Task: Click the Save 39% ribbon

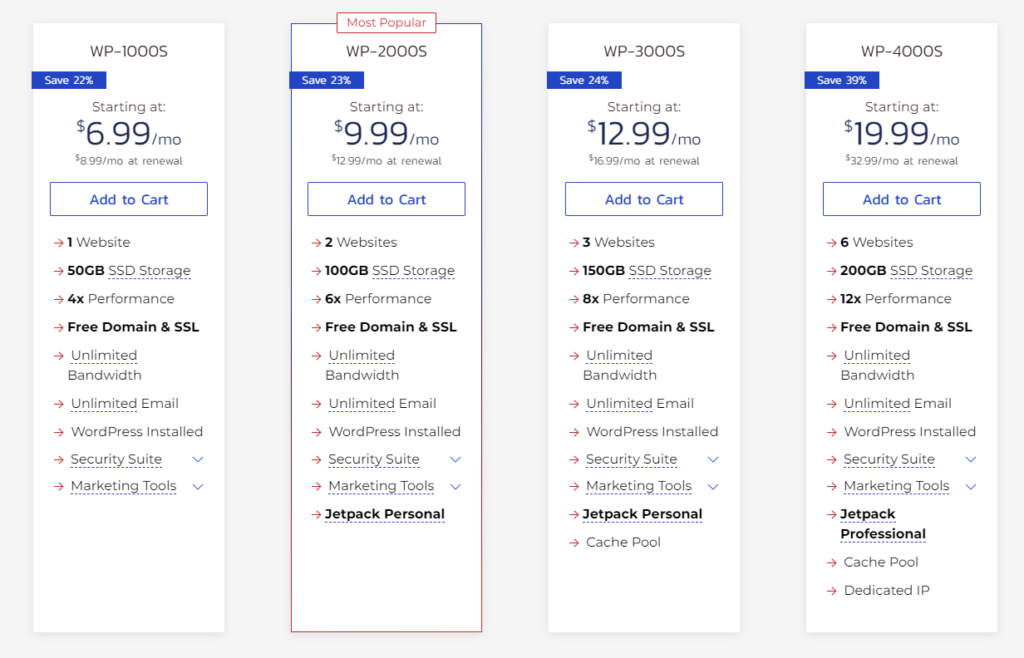Action: click(842, 80)
